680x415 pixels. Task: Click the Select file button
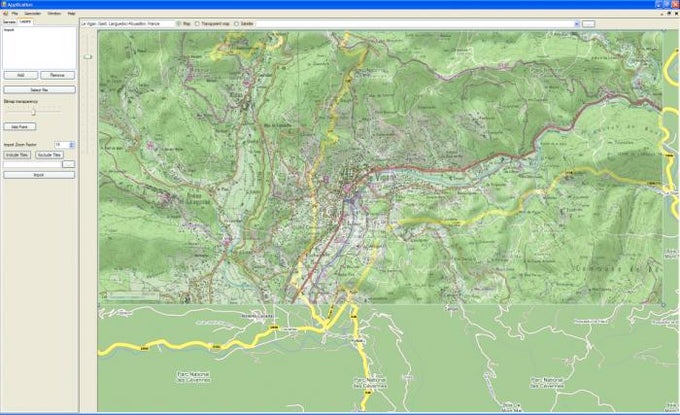click(39, 90)
